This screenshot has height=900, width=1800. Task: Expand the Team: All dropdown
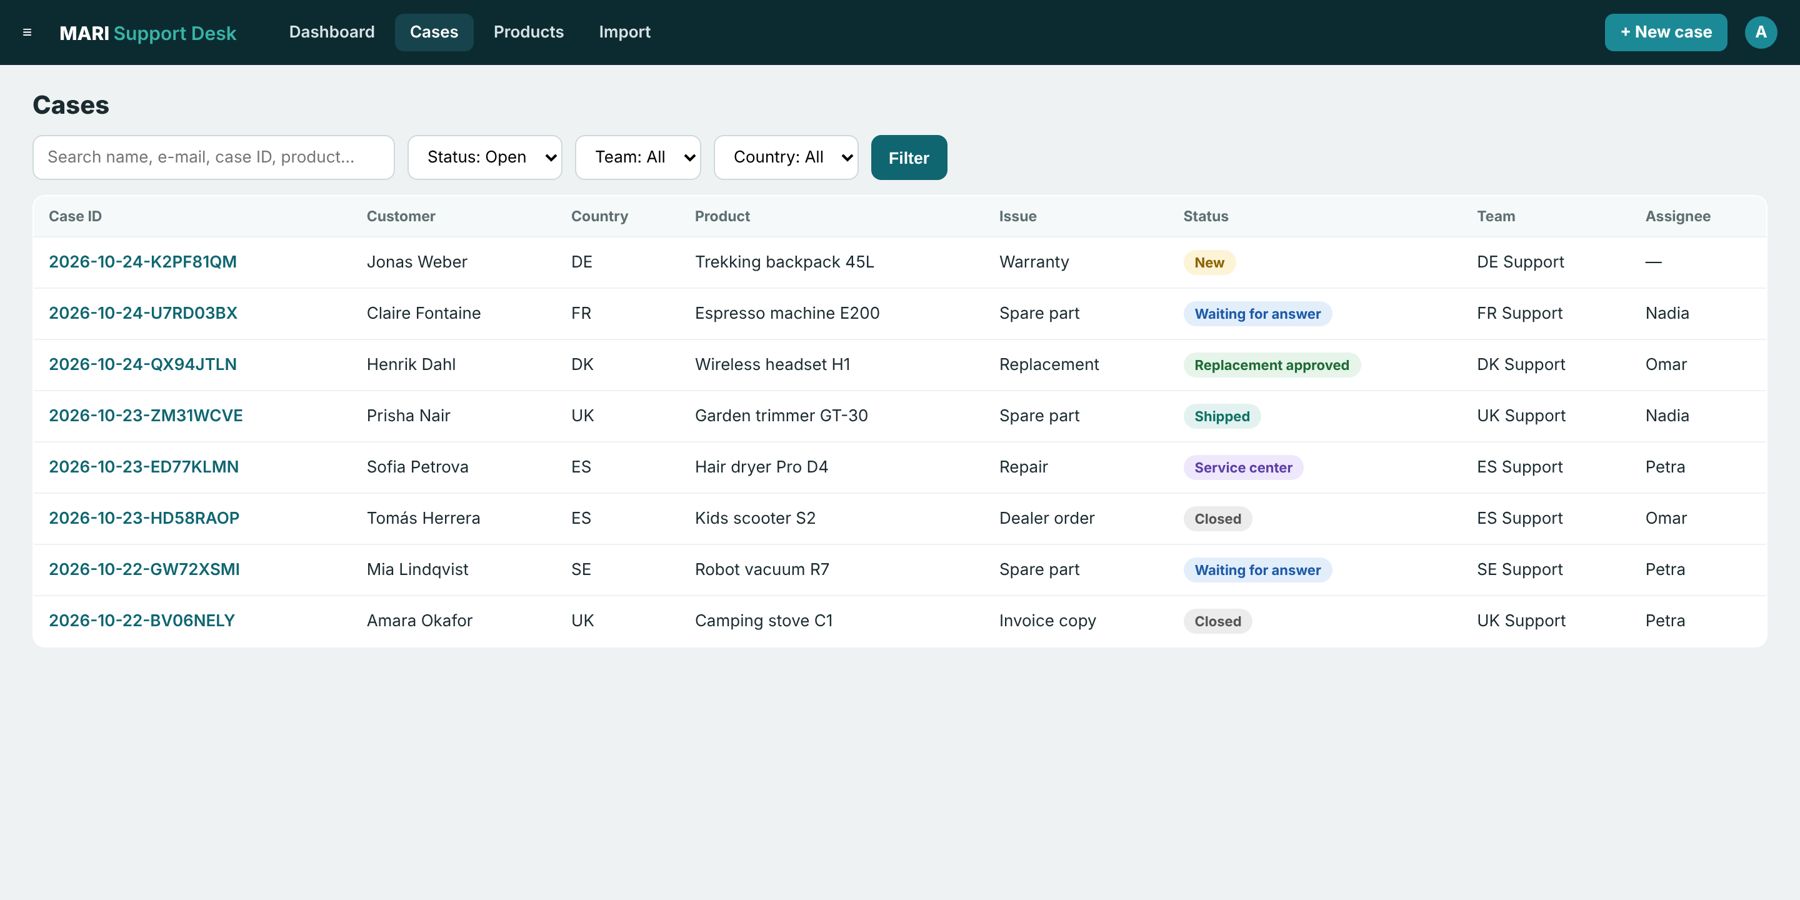pyautogui.click(x=638, y=157)
